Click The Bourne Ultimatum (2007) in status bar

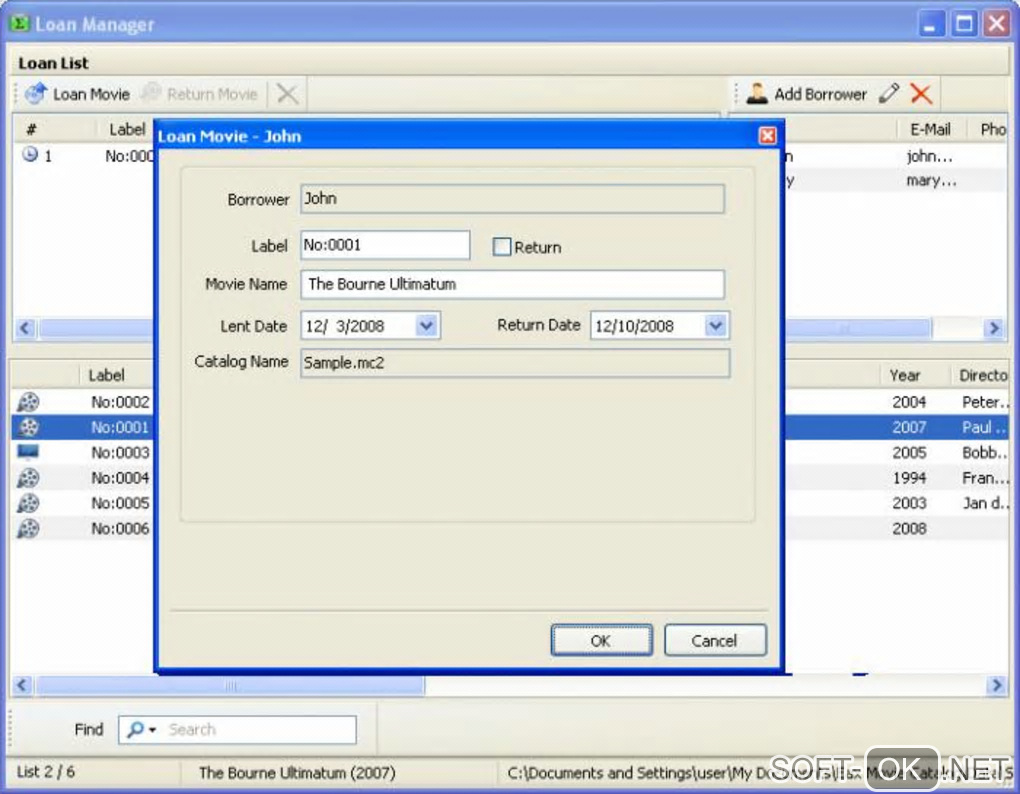point(297,773)
